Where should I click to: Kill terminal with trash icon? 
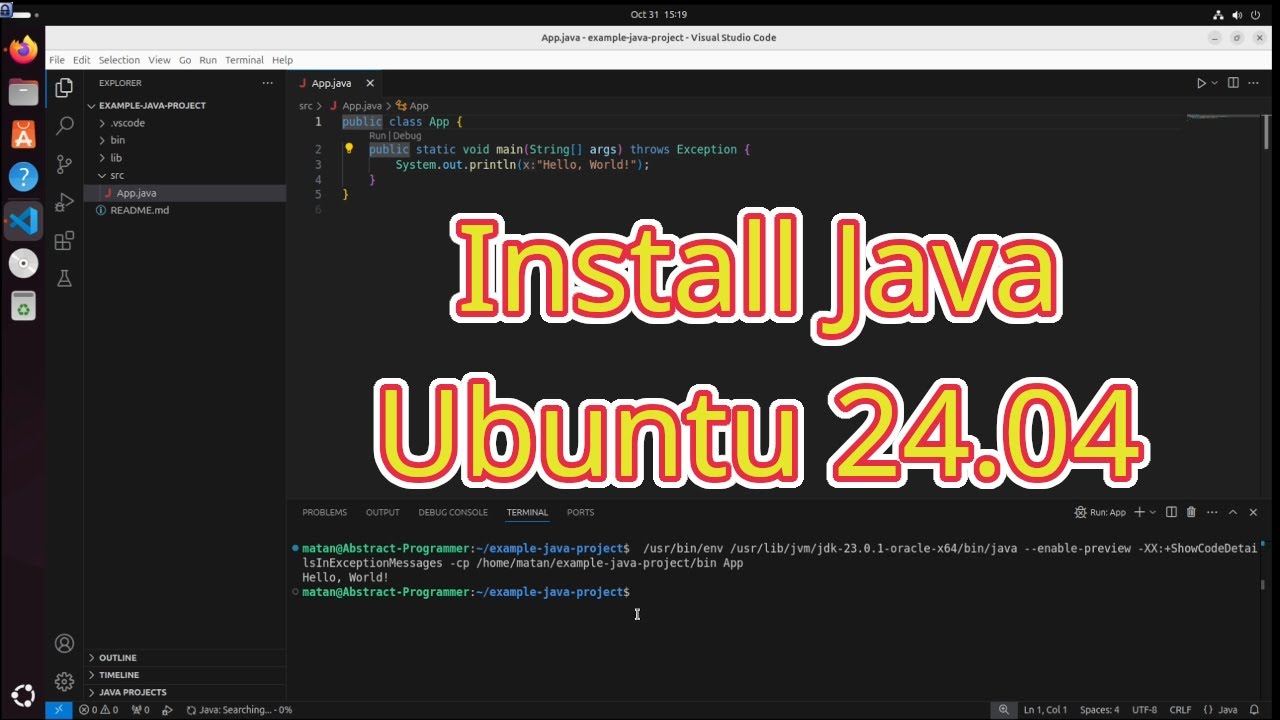point(1191,512)
